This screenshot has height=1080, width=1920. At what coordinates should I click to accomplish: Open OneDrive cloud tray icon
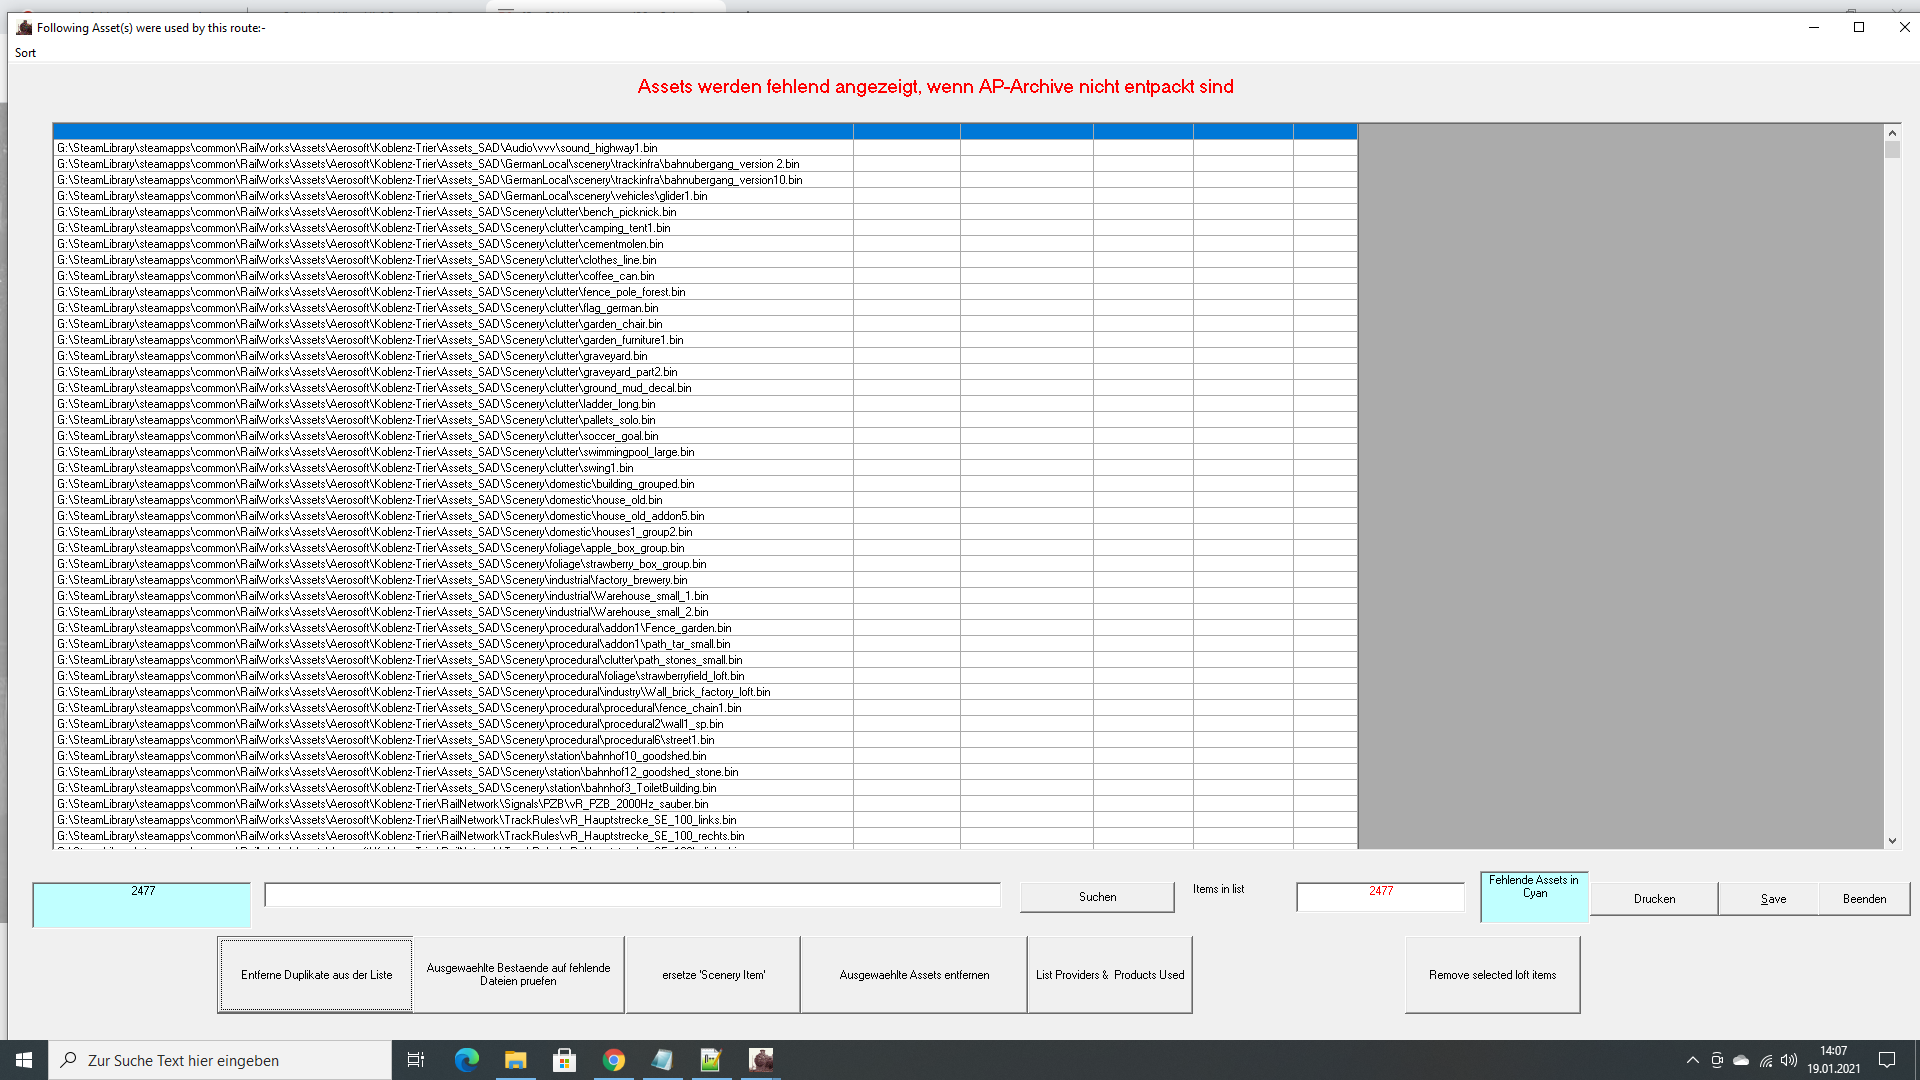1741,1060
